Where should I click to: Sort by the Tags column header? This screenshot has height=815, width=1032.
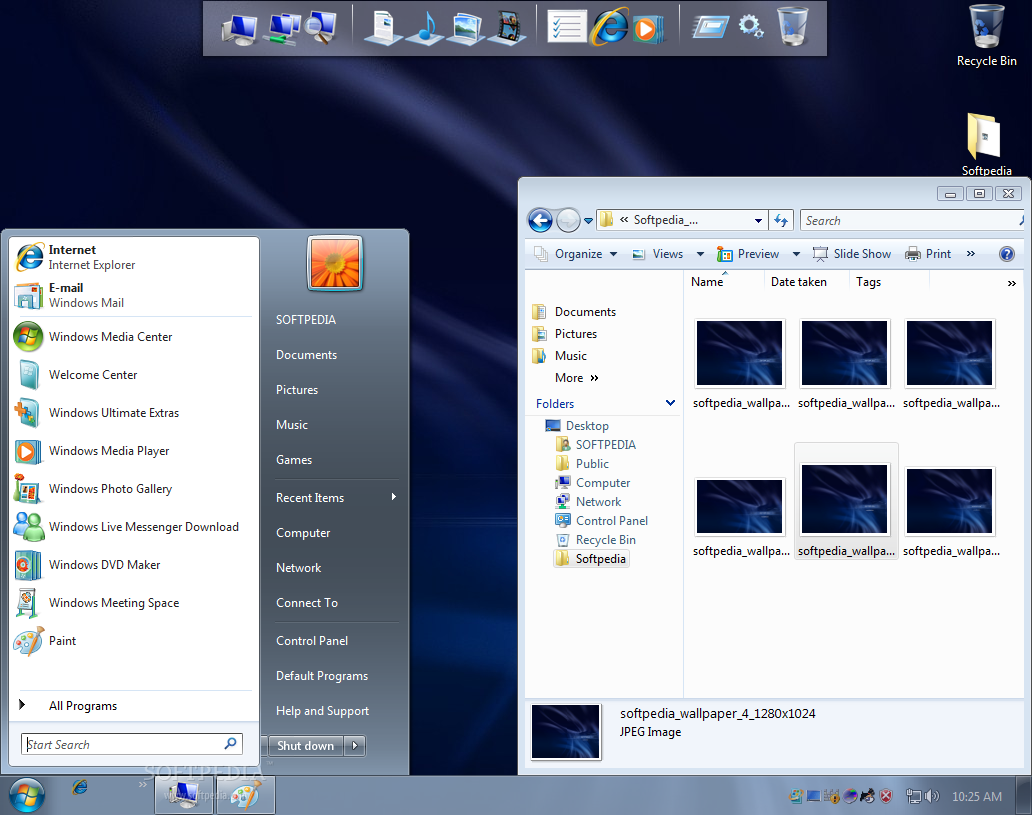(x=868, y=282)
